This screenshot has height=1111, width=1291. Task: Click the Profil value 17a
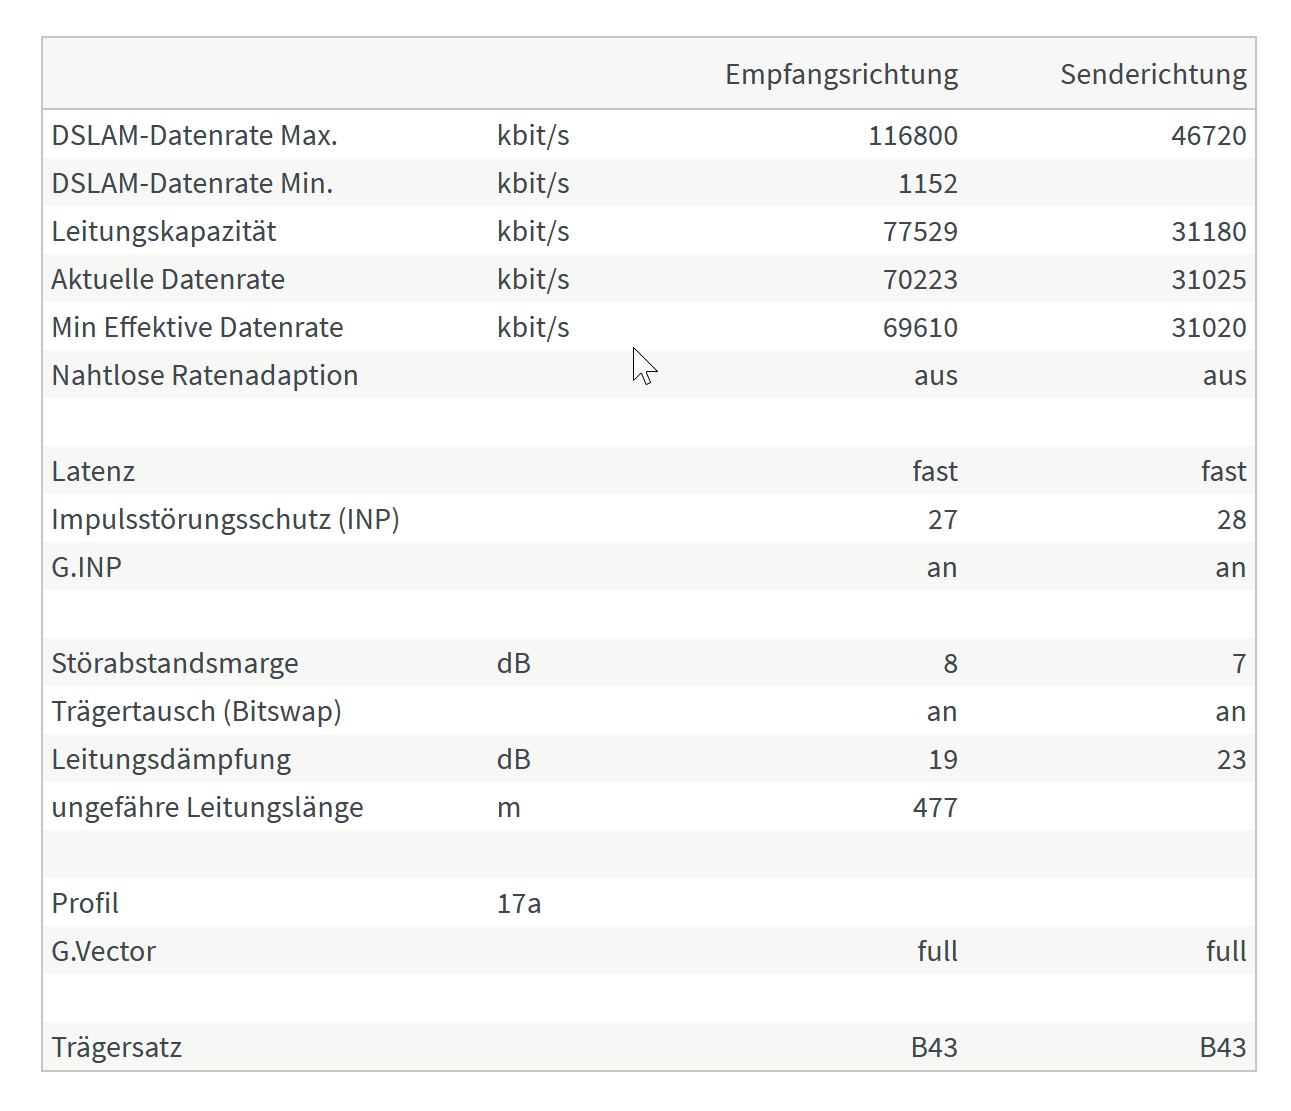pyautogui.click(x=519, y=903)
